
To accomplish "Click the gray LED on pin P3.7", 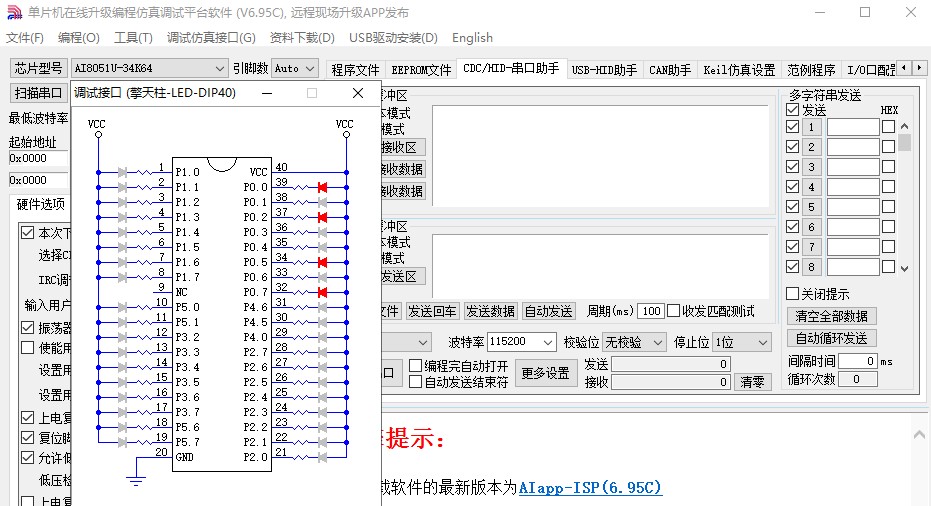I will pyautogui.click(x=122, y=412).
